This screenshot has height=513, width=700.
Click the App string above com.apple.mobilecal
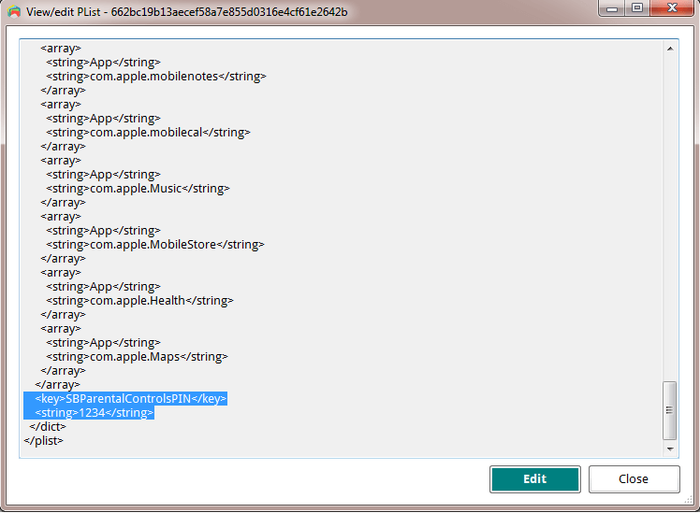tap(103, 118)
